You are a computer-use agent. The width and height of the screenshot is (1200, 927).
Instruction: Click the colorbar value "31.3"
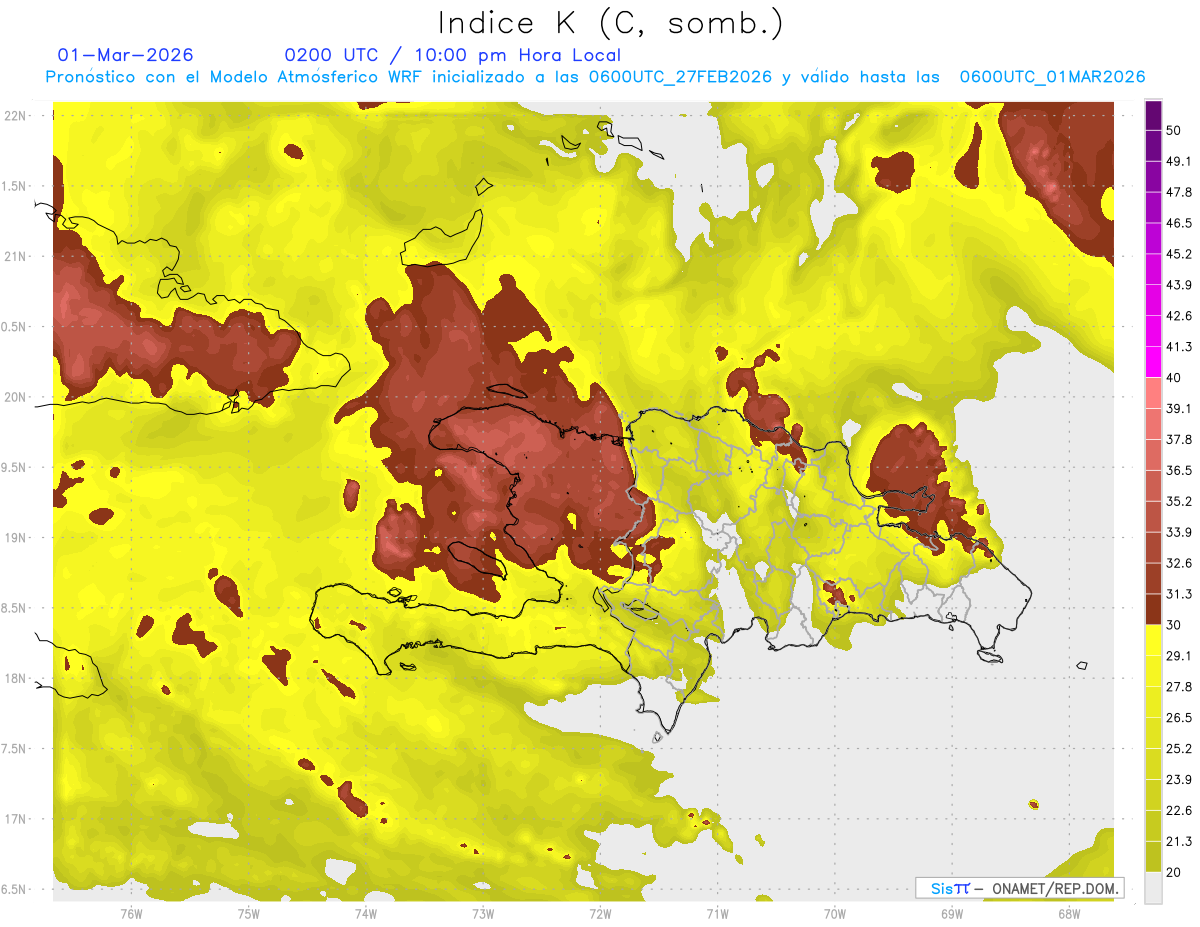point(1178,594)
